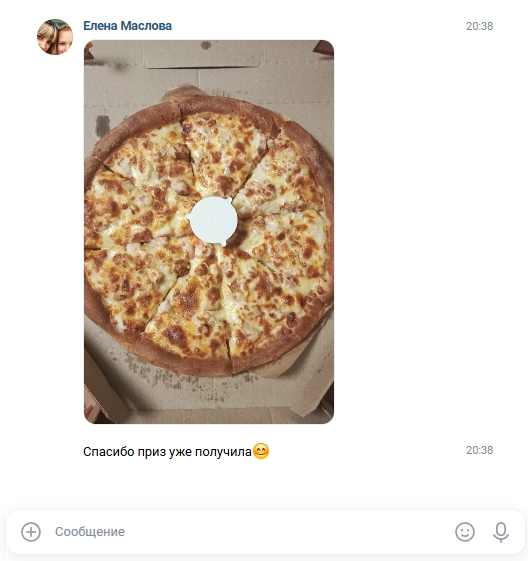Image resolution: width=528 pixels, height=561 pixels.
Task: Open Елена Маслова's round avatar
Action: pyautogui.click(x=55, y=37)
